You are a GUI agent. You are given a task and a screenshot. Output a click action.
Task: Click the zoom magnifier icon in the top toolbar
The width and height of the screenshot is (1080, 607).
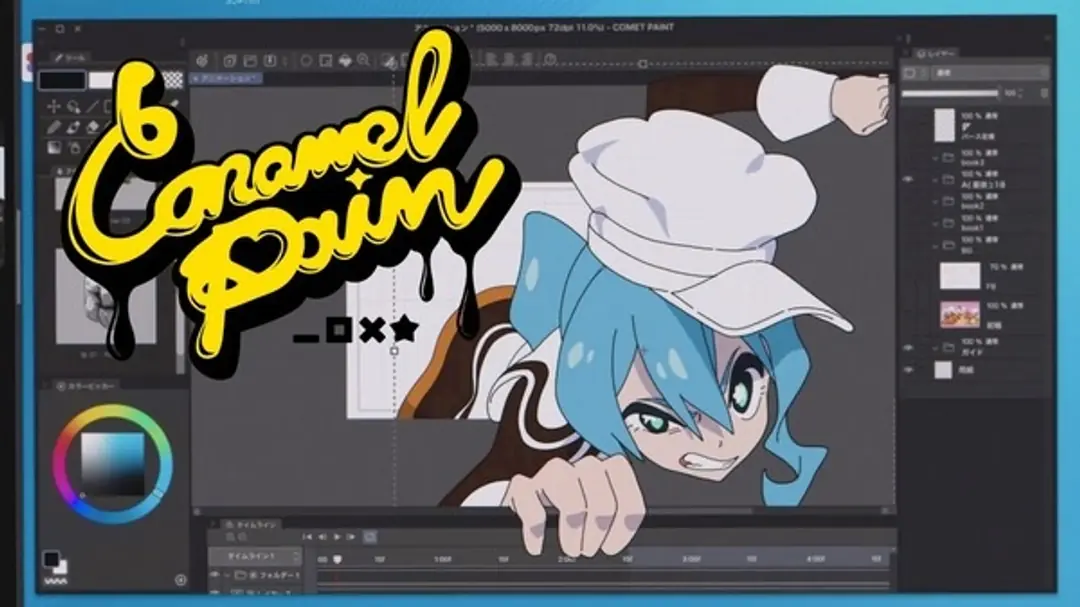(363, 61)
